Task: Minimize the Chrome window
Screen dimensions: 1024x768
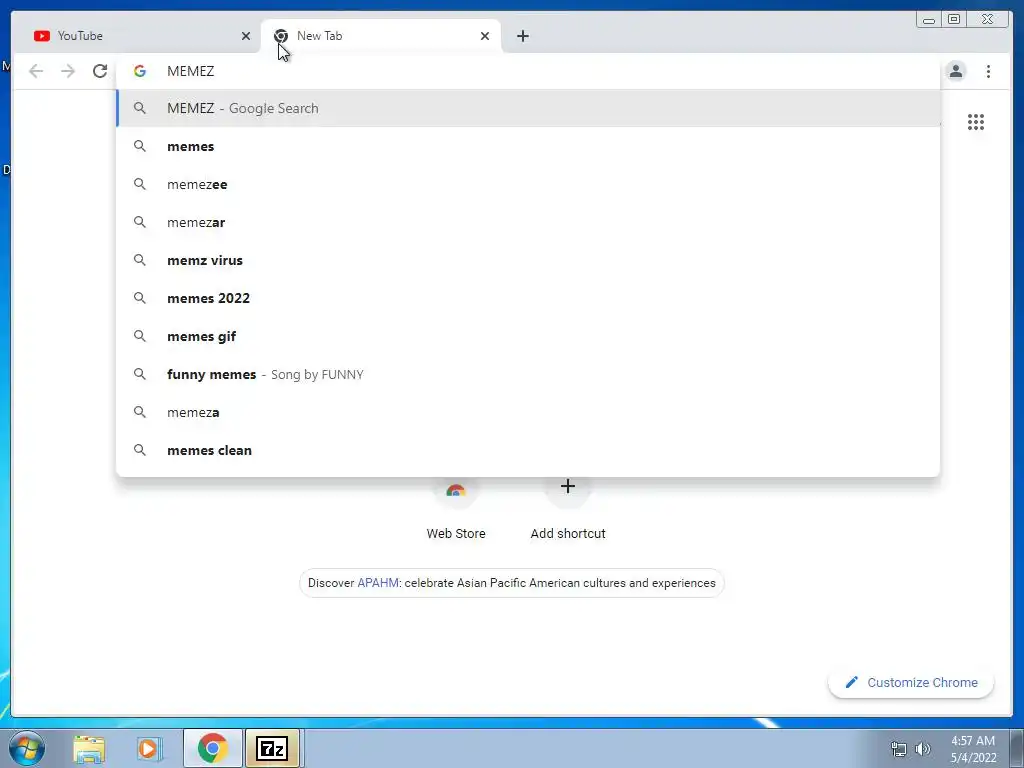Action: [x=929, y=20]
